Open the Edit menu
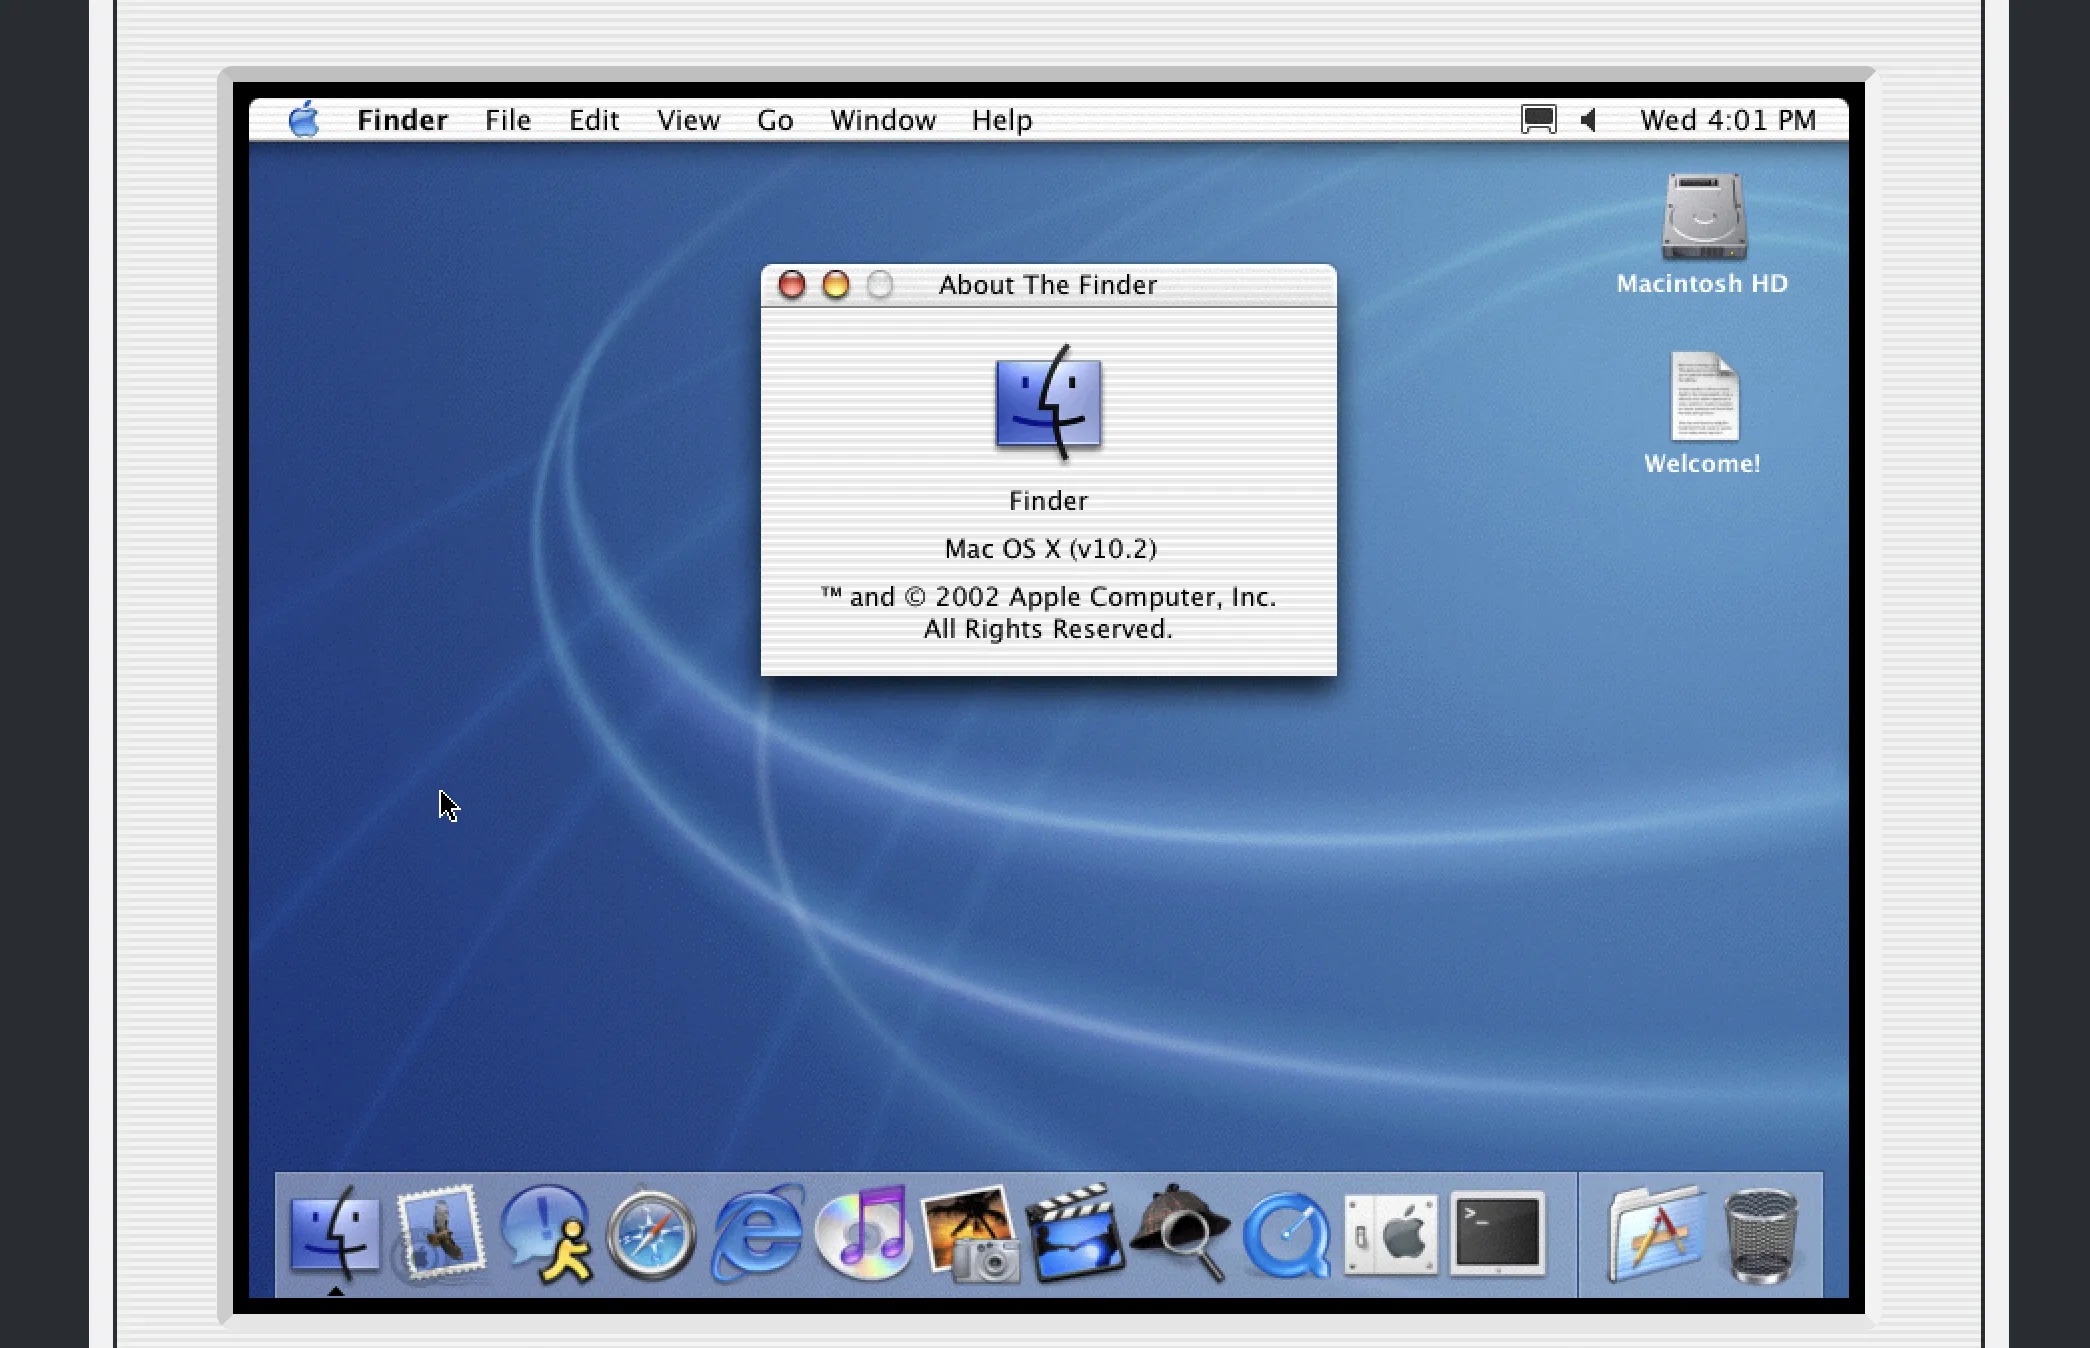2090x1348 pixels. click(x=594, y=120)
